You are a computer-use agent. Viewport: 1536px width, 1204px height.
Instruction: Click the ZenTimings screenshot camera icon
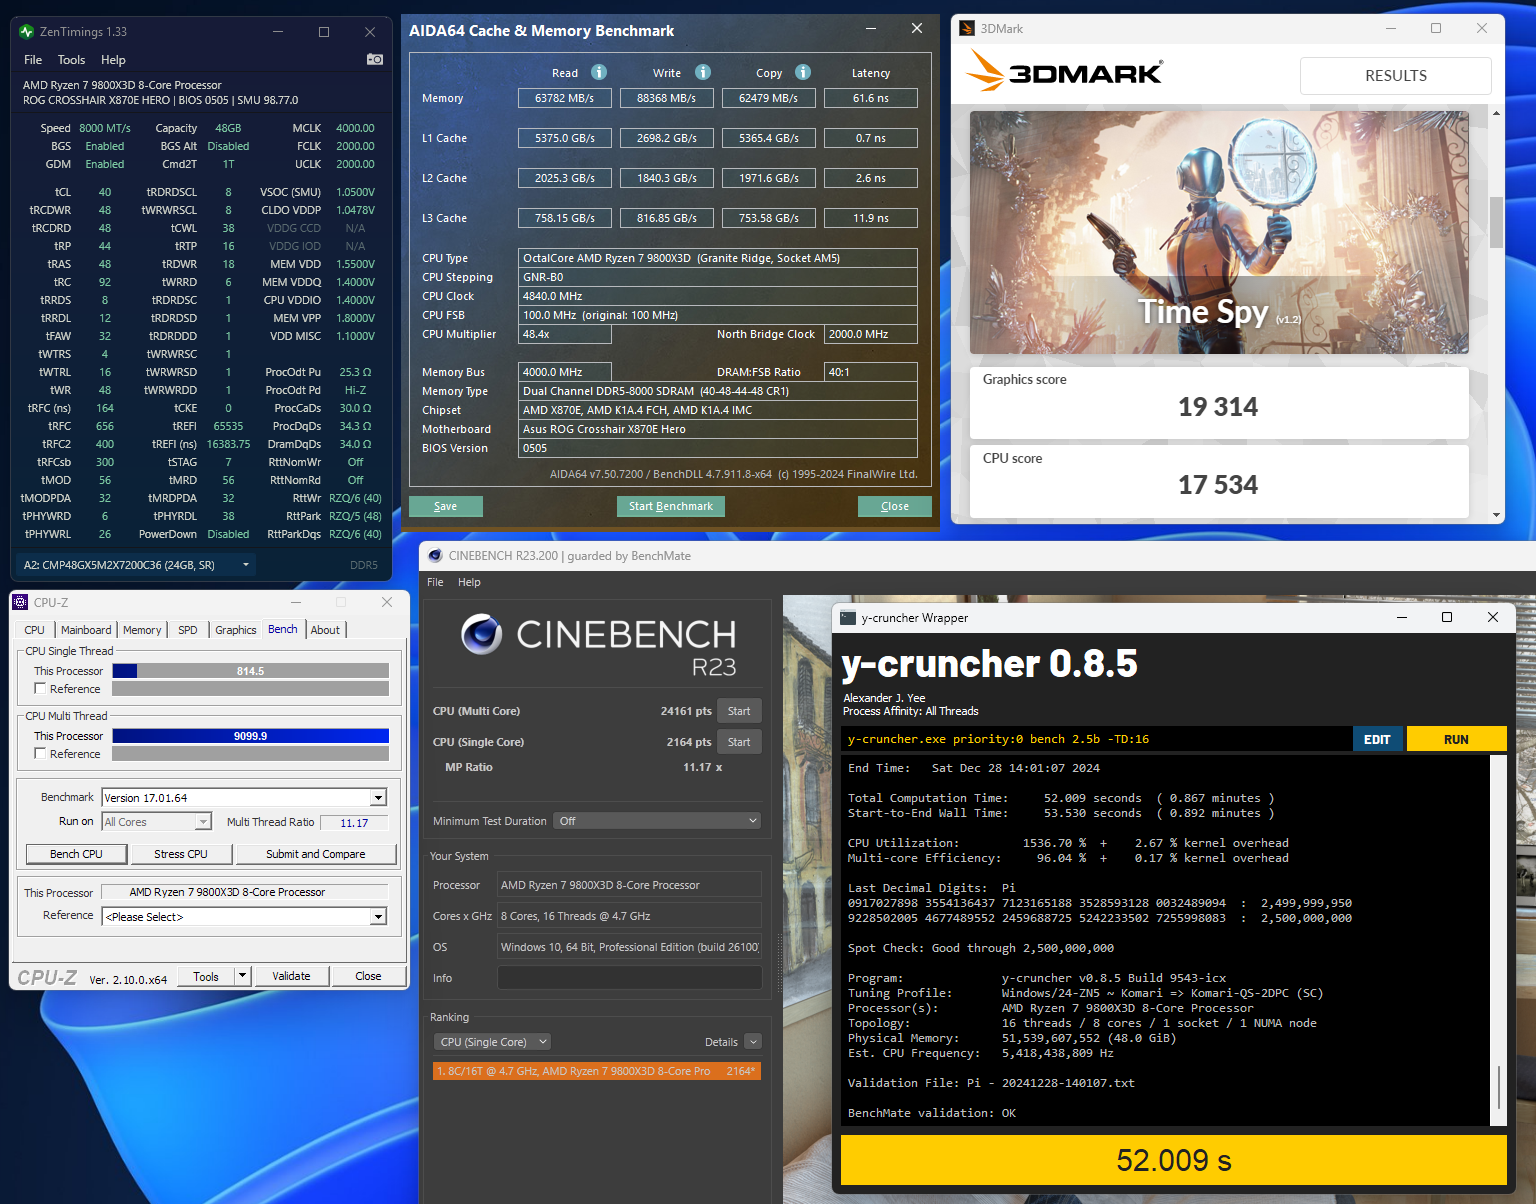click(x=375, y=60)
